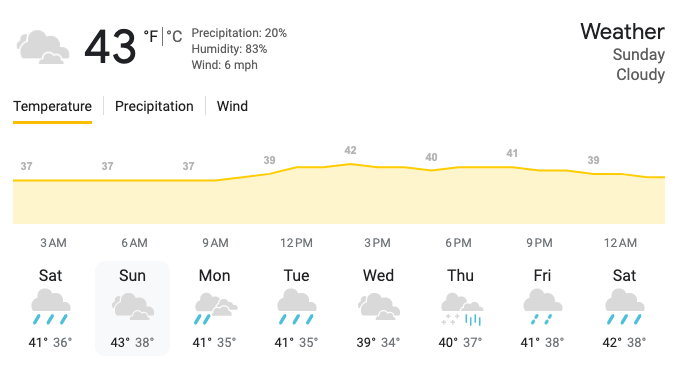Click the Thu day label
Image resolution: width=679 pixels, height=366 pixels.
coord(460,275)
